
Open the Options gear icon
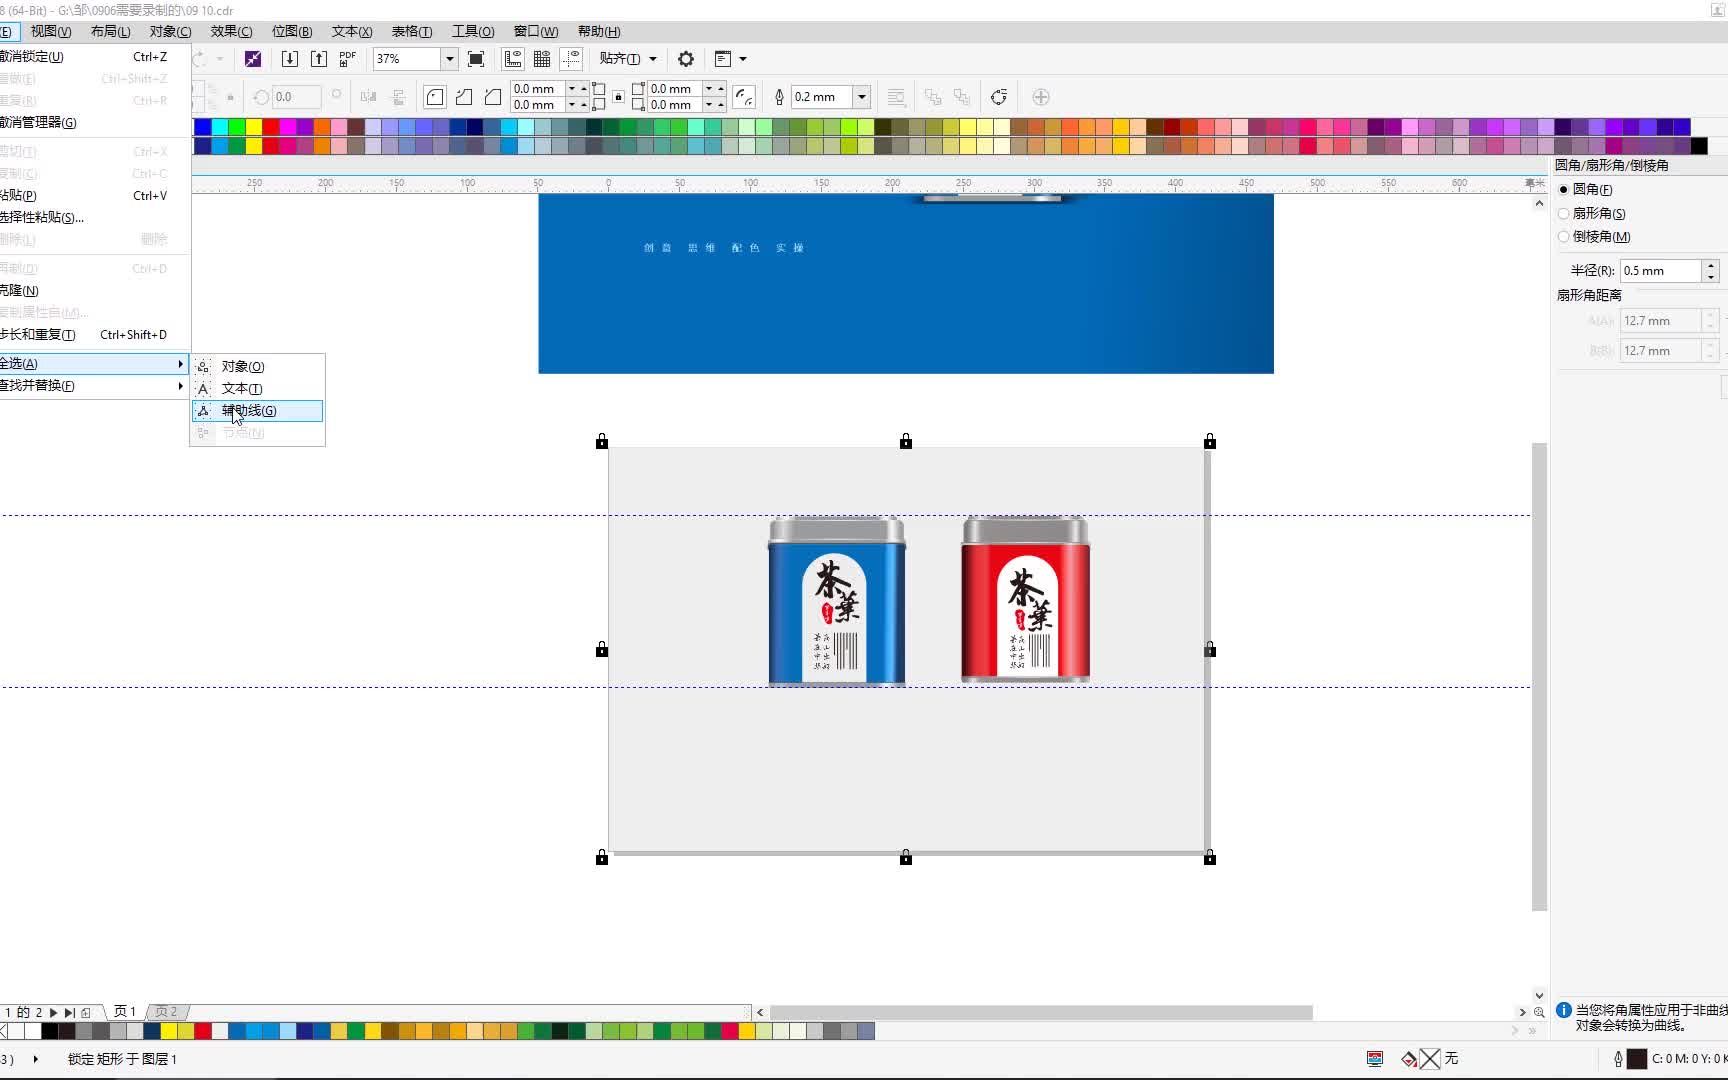[x=686, y=59]
